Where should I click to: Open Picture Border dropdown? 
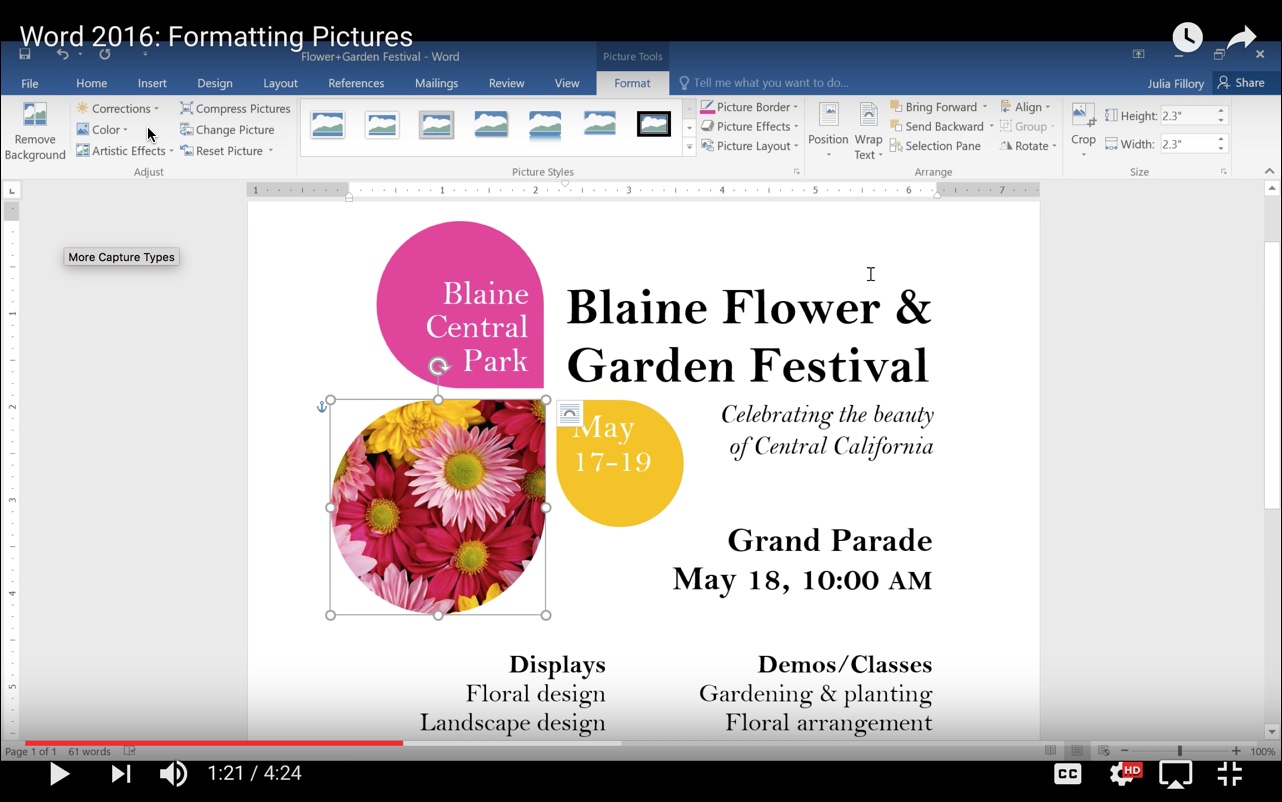coord(750,107)
